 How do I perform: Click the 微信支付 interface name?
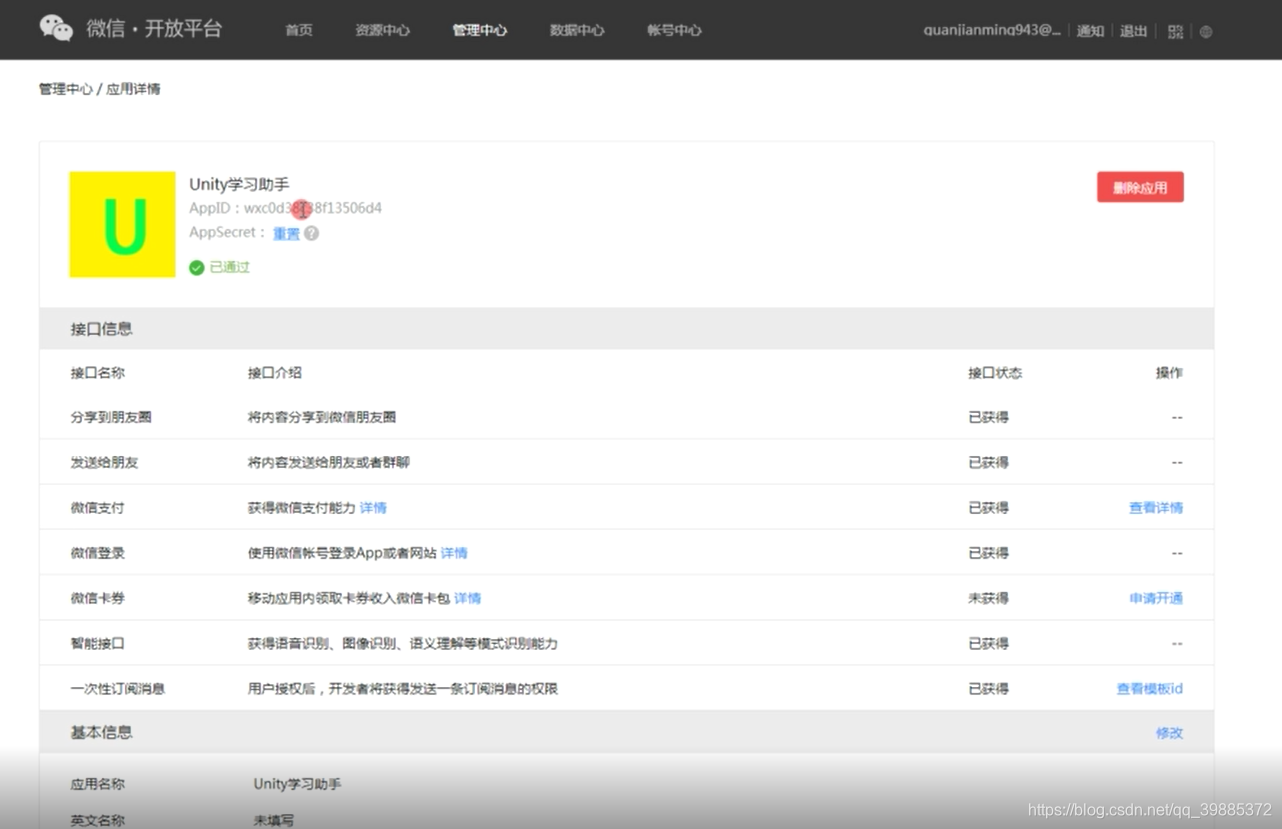97,508
